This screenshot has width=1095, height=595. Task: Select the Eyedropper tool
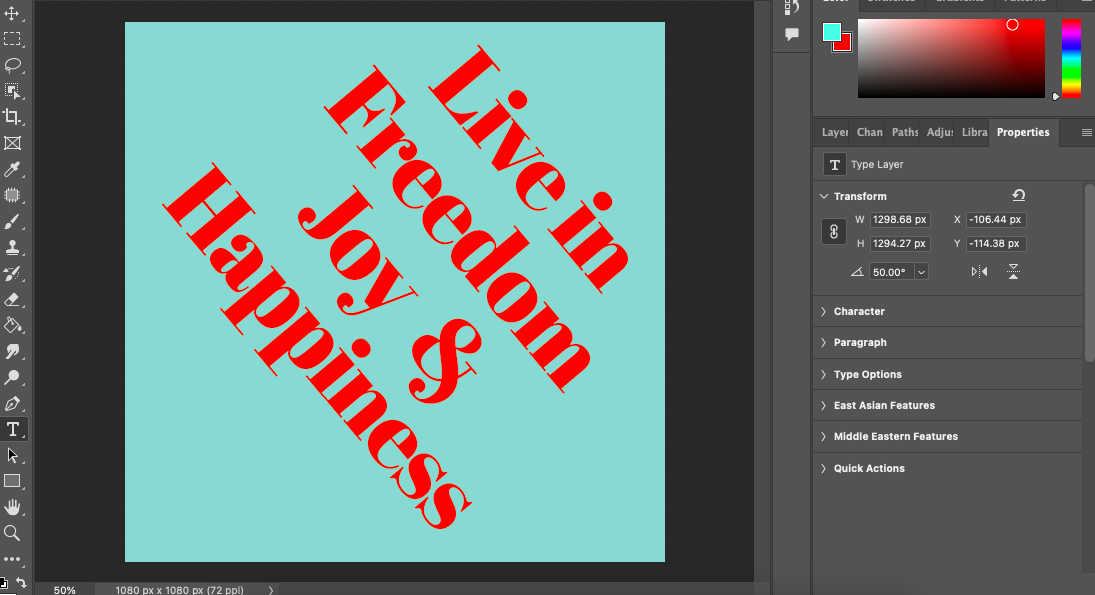tap(13, 169)
